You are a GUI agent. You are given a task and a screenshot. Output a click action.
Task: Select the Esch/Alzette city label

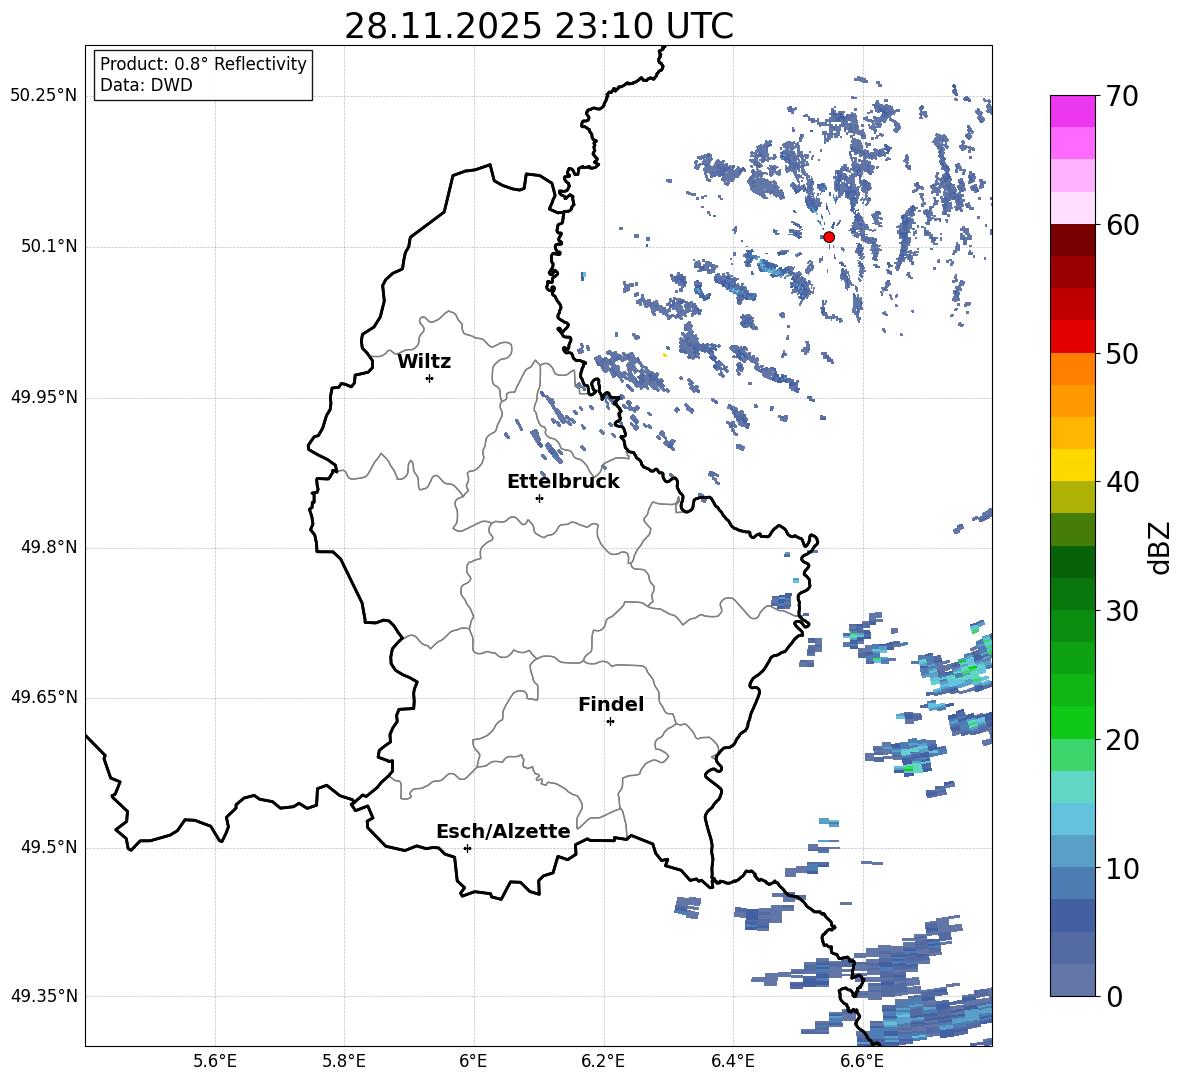pos(503,831)
